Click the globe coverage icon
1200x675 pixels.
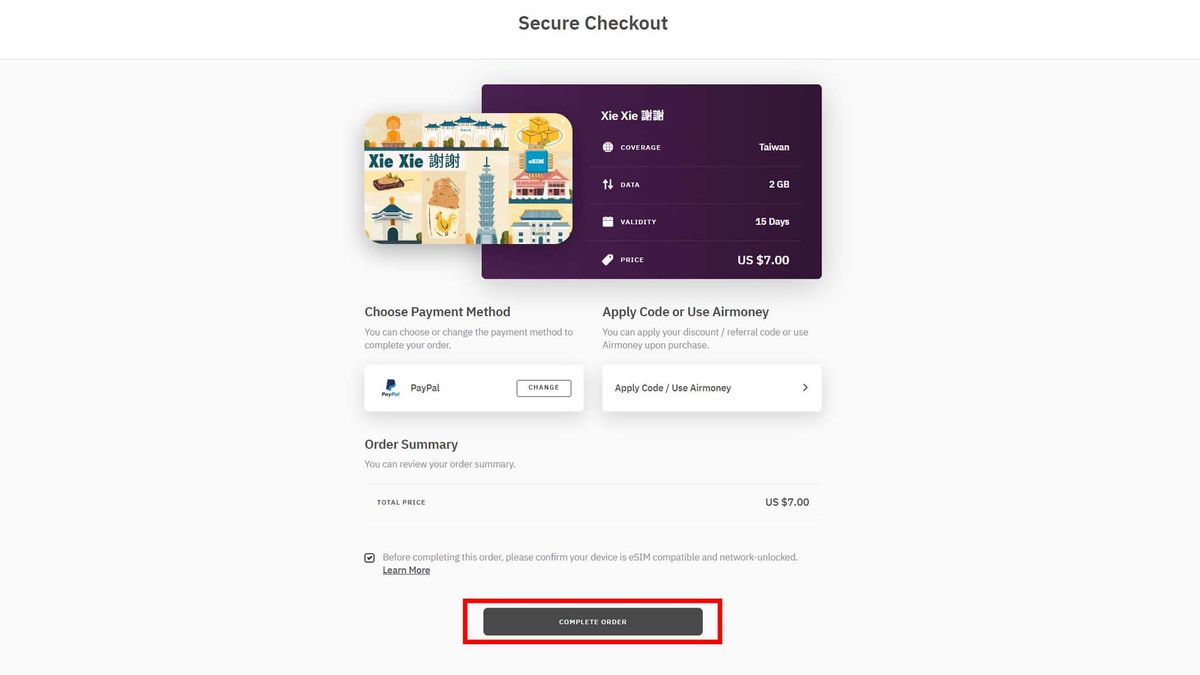[x=608, y=147]
